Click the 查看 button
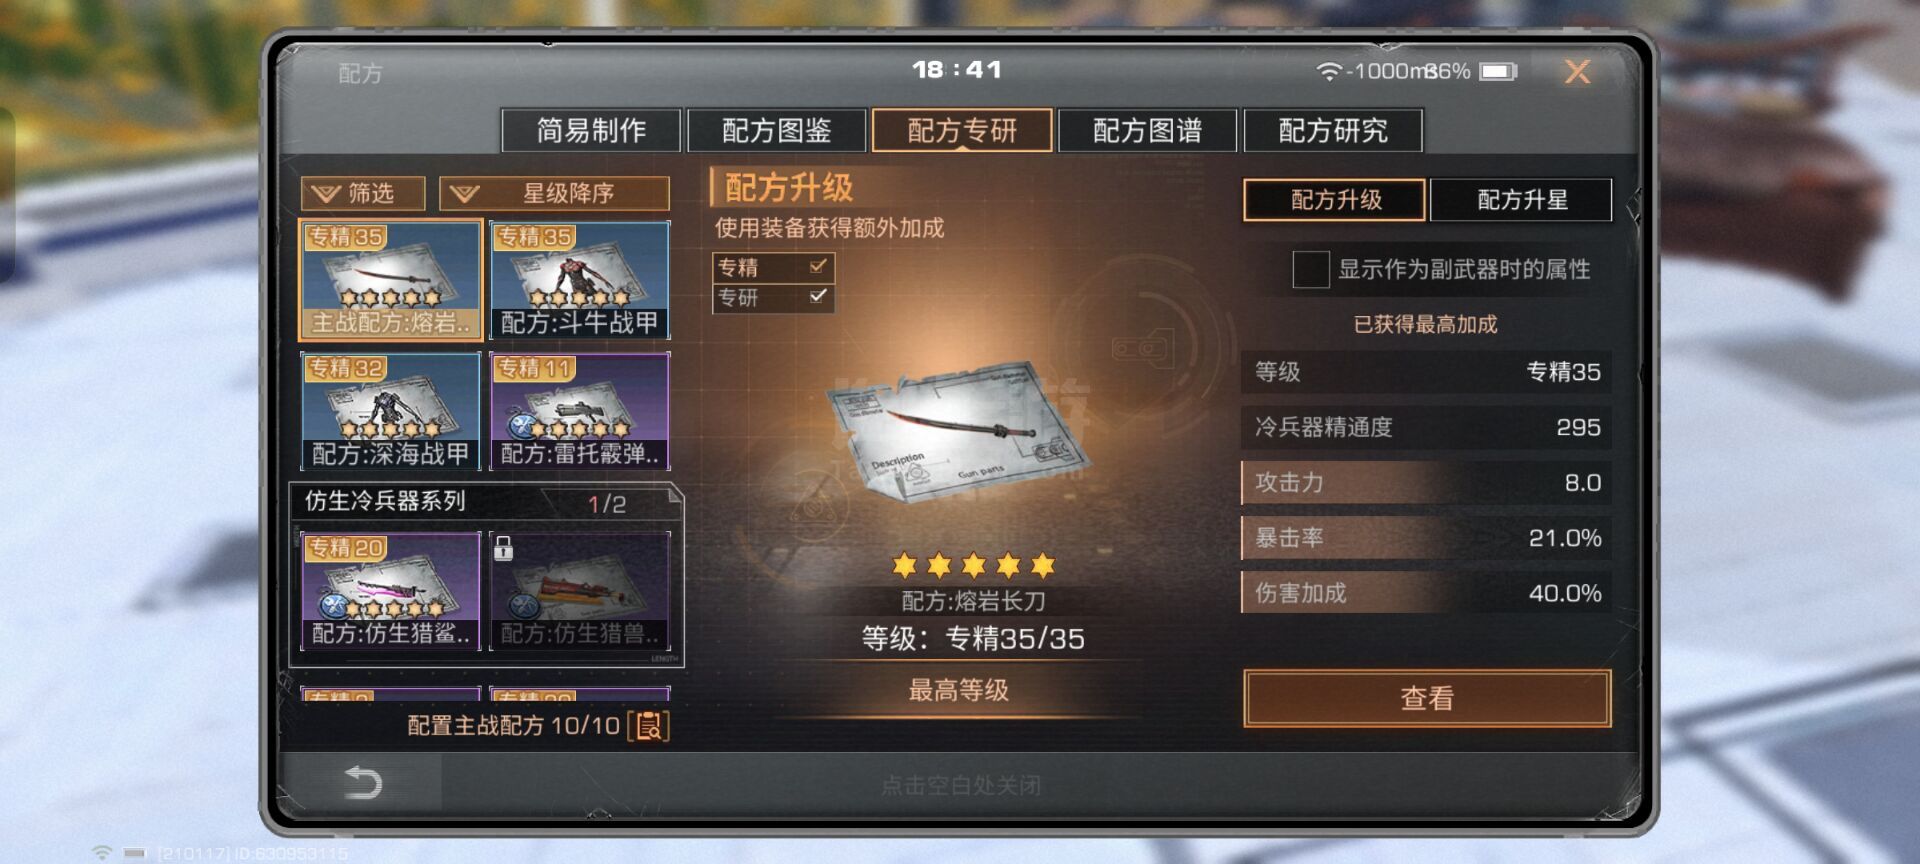The width and height of the screenshot is (1920, 864). pos(1427,698)
